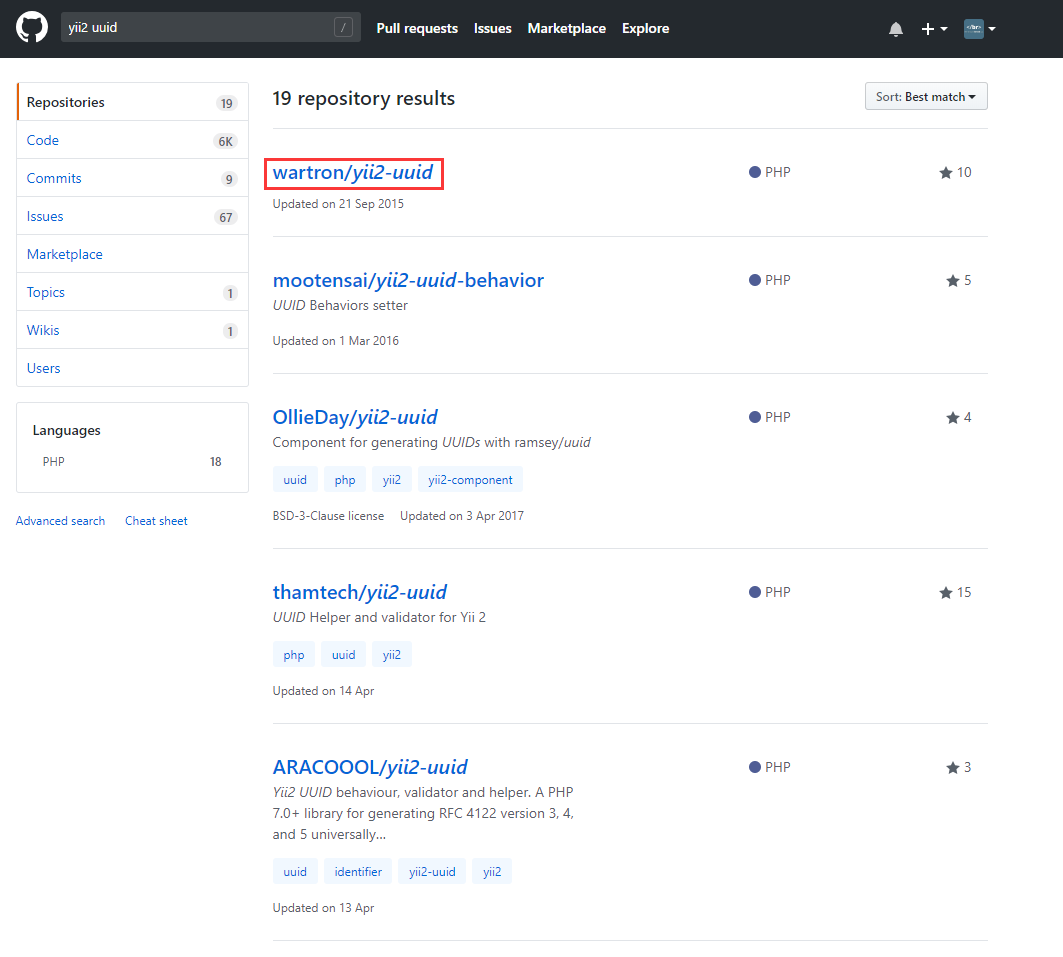The image size is (1063, 957).
Task: Expand the Sort: Best match dropdown
Action: pos(926,97)
